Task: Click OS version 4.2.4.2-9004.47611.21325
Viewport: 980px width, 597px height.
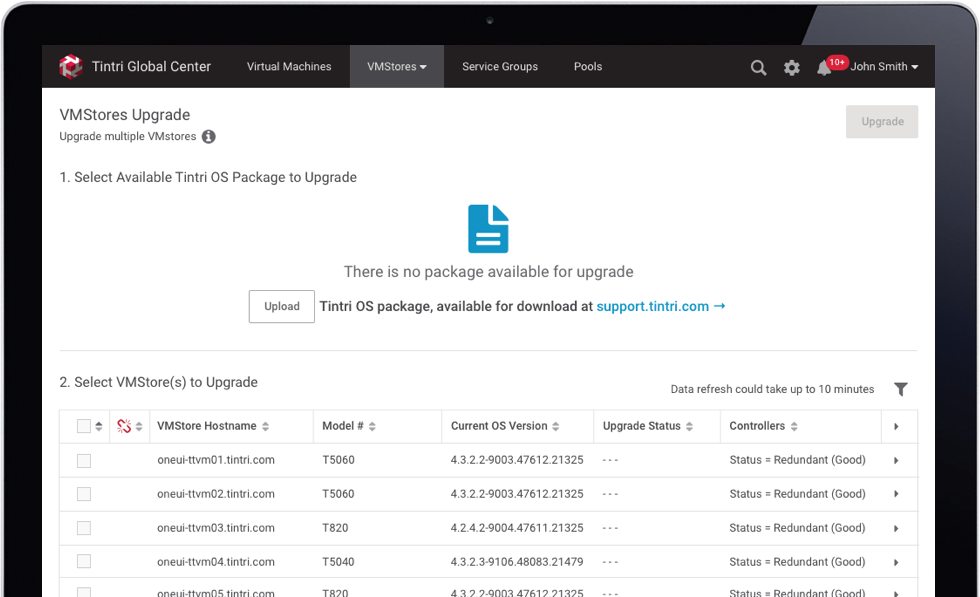Action: click(x=517, y=528)
